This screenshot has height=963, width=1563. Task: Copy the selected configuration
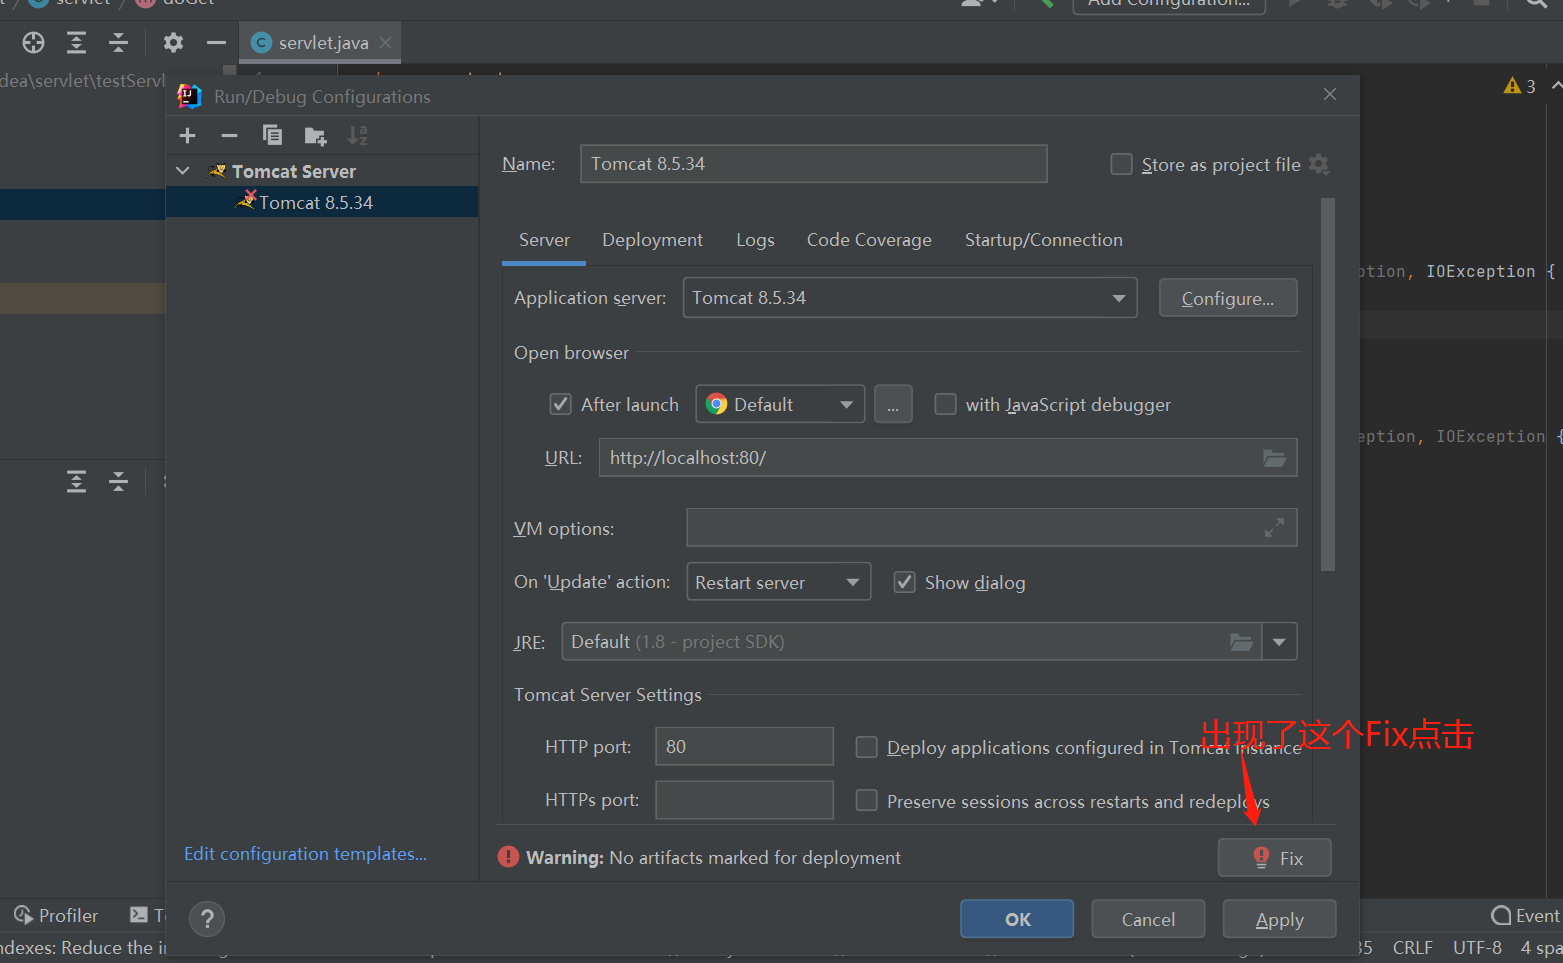[272, 135]
